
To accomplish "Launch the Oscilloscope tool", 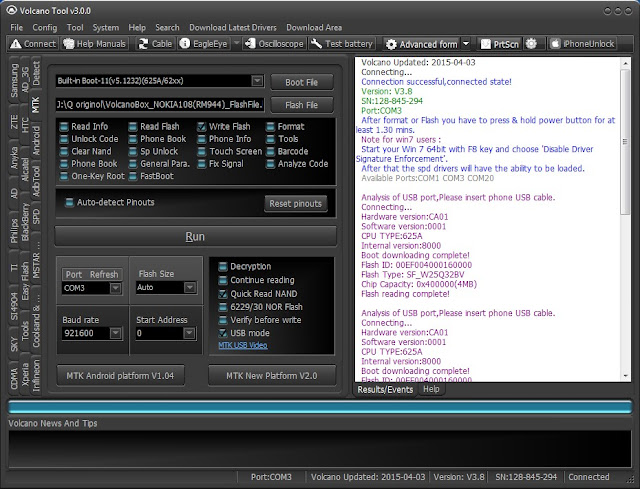I will pos(274,44).
